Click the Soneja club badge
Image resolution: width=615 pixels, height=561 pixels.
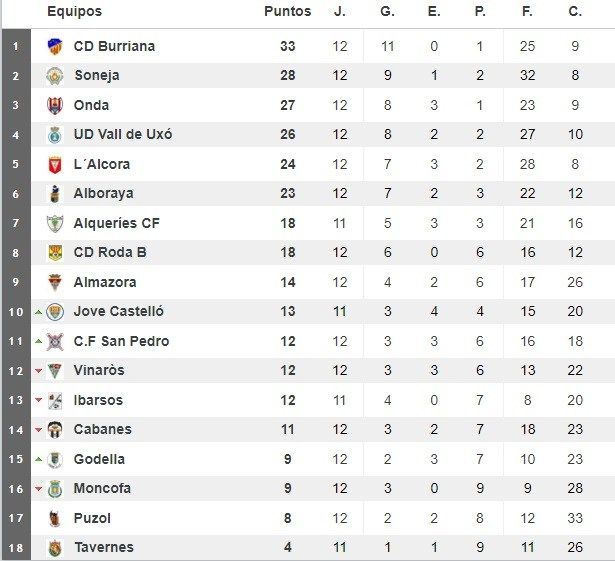click(55, 76)
